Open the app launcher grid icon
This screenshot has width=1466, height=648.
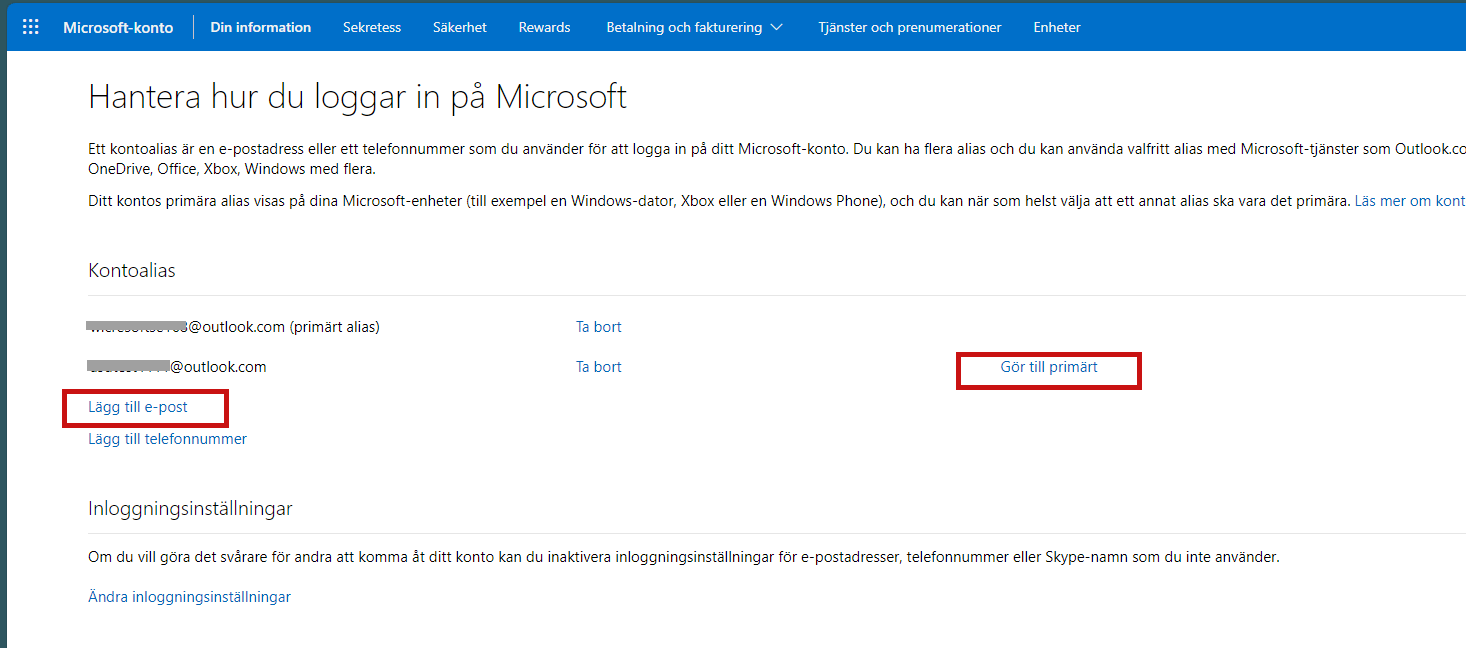31,27
